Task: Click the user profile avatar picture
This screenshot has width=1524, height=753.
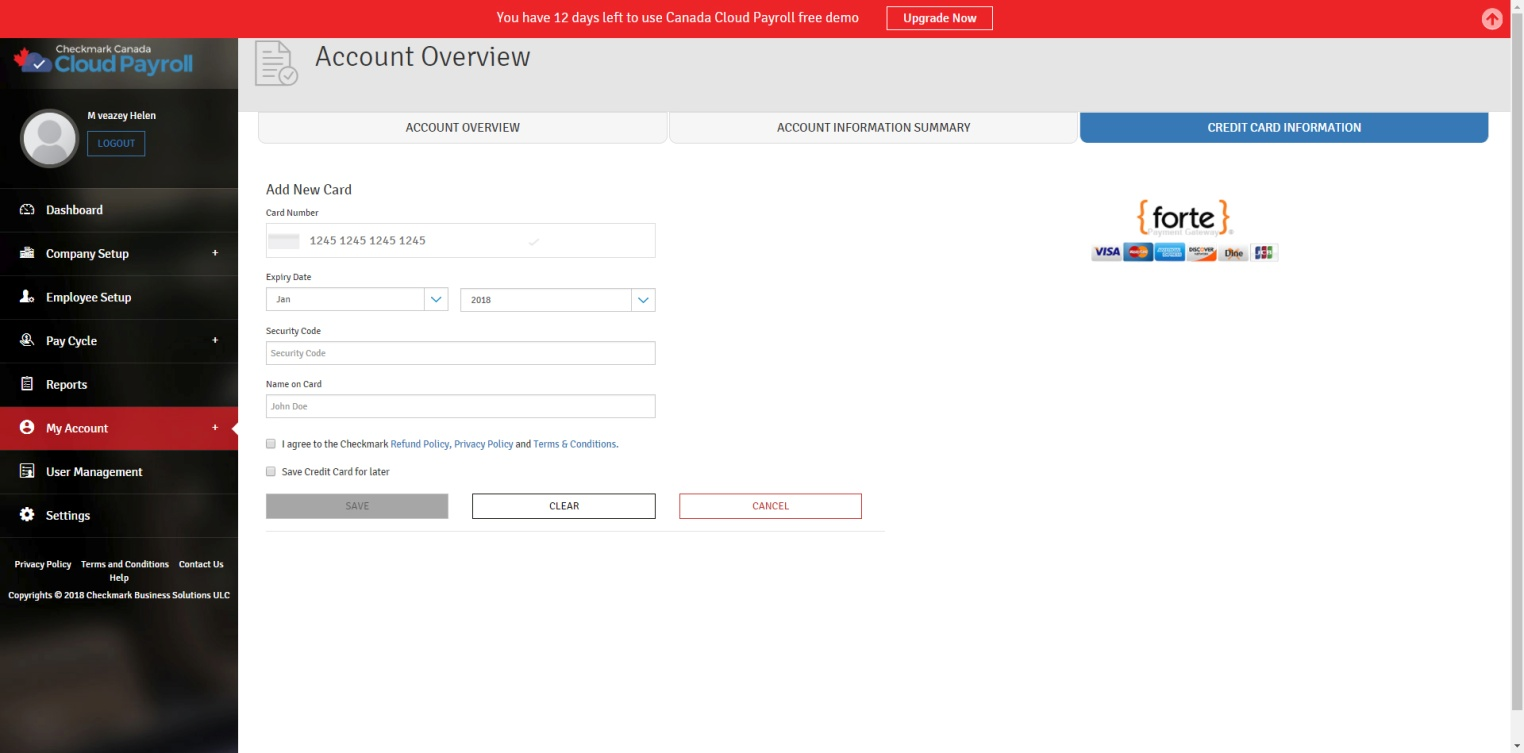Action: (49, 138)
